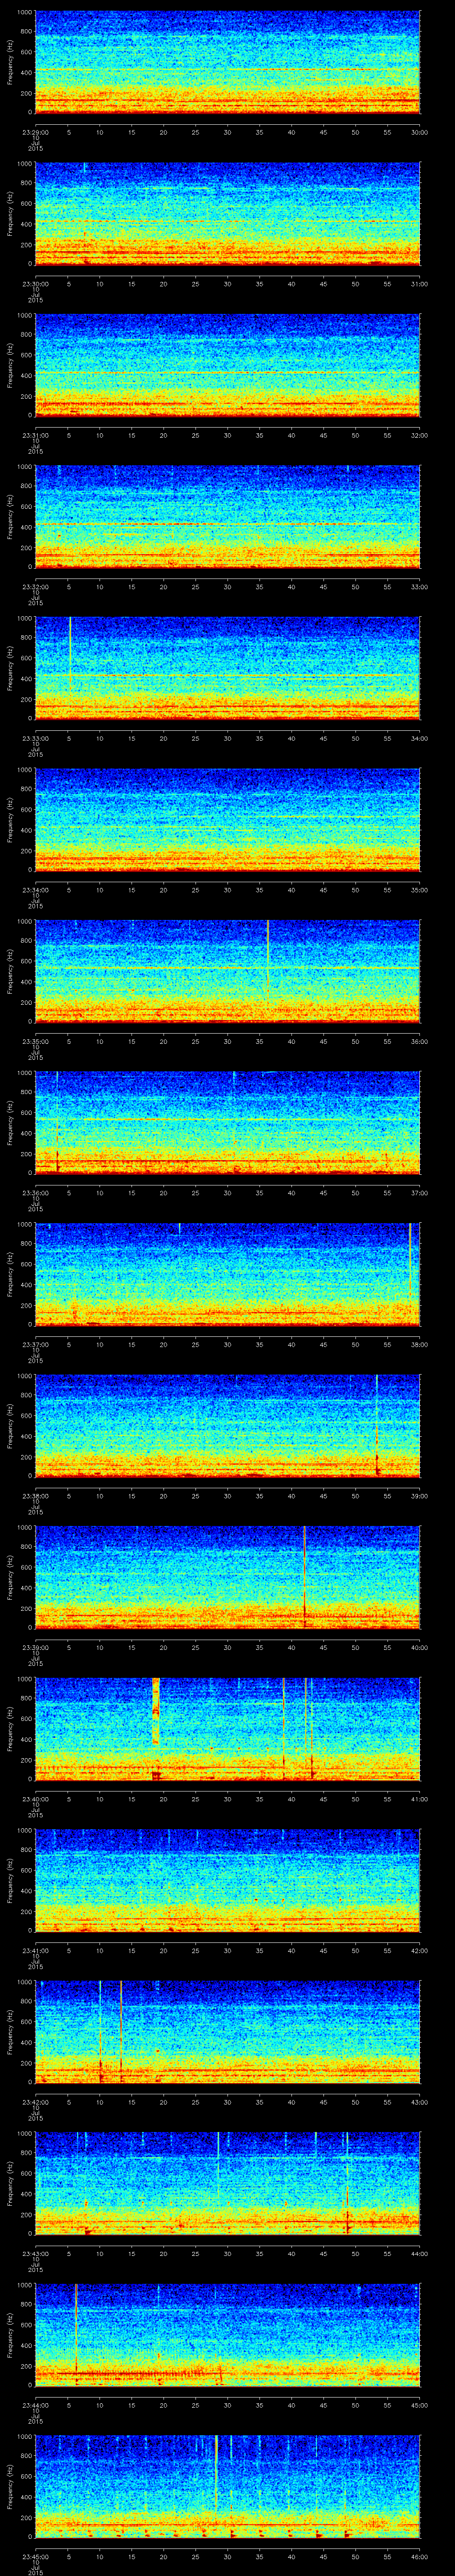The height and width of the screenshot is (2576, 455).
Task: Click the spectrogram panel starting at 23:42:00
Action: pos(227,2032)
